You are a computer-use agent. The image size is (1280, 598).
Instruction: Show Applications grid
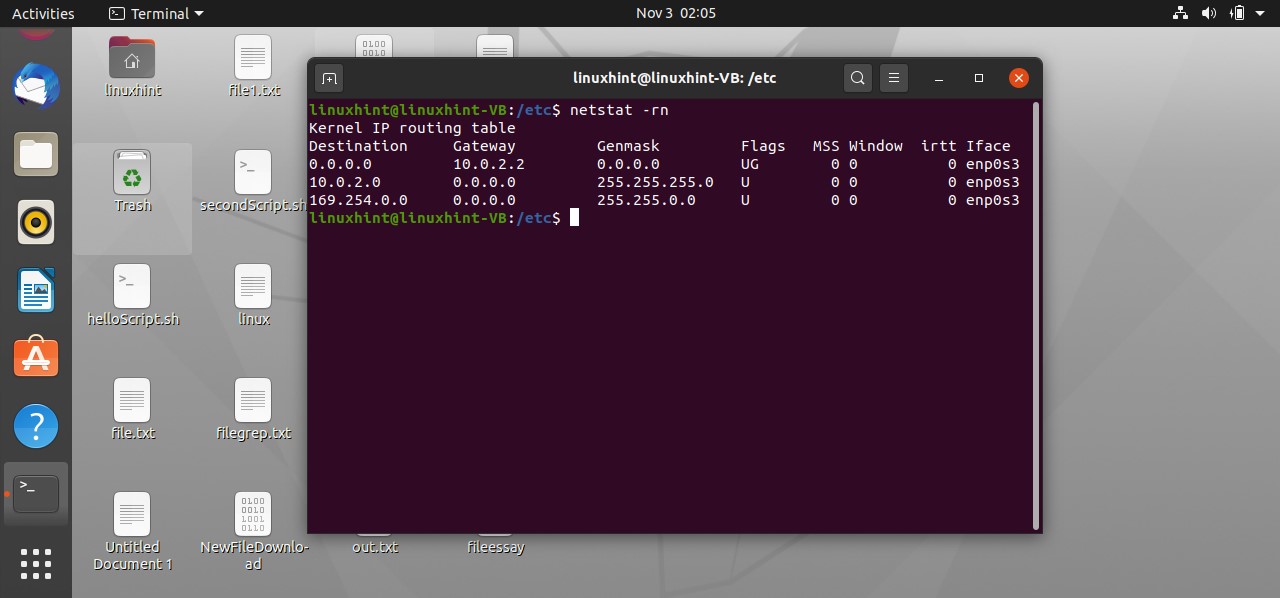tap(36, 564)
